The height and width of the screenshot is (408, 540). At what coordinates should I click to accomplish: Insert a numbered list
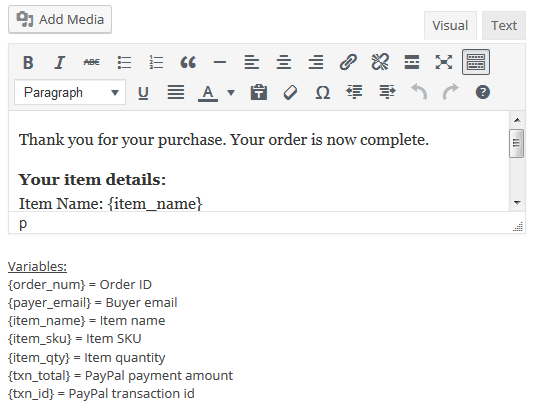click(x=156, y=63)
